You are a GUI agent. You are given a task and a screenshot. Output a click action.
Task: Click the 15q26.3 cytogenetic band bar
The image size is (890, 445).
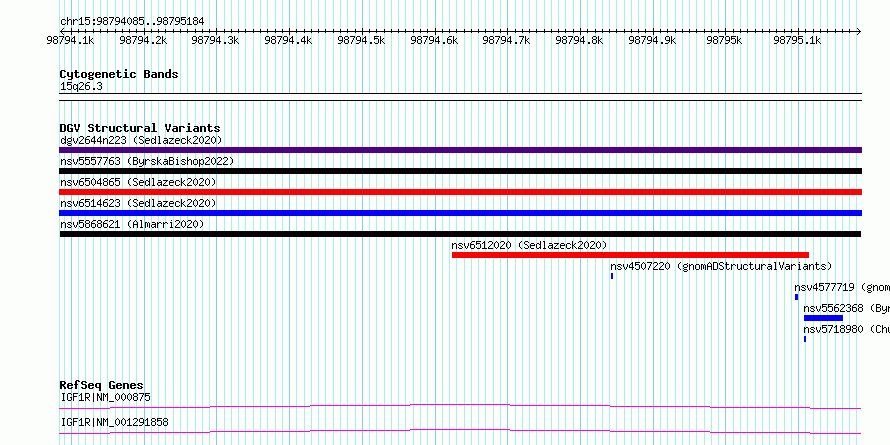point(460,97)
